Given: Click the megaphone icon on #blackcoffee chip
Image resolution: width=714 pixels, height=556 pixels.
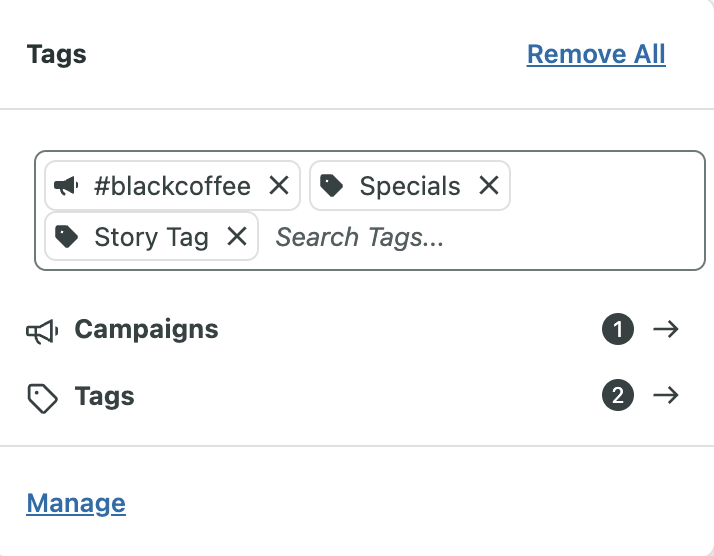Looking at the screenshot, I should pos(66,186).
